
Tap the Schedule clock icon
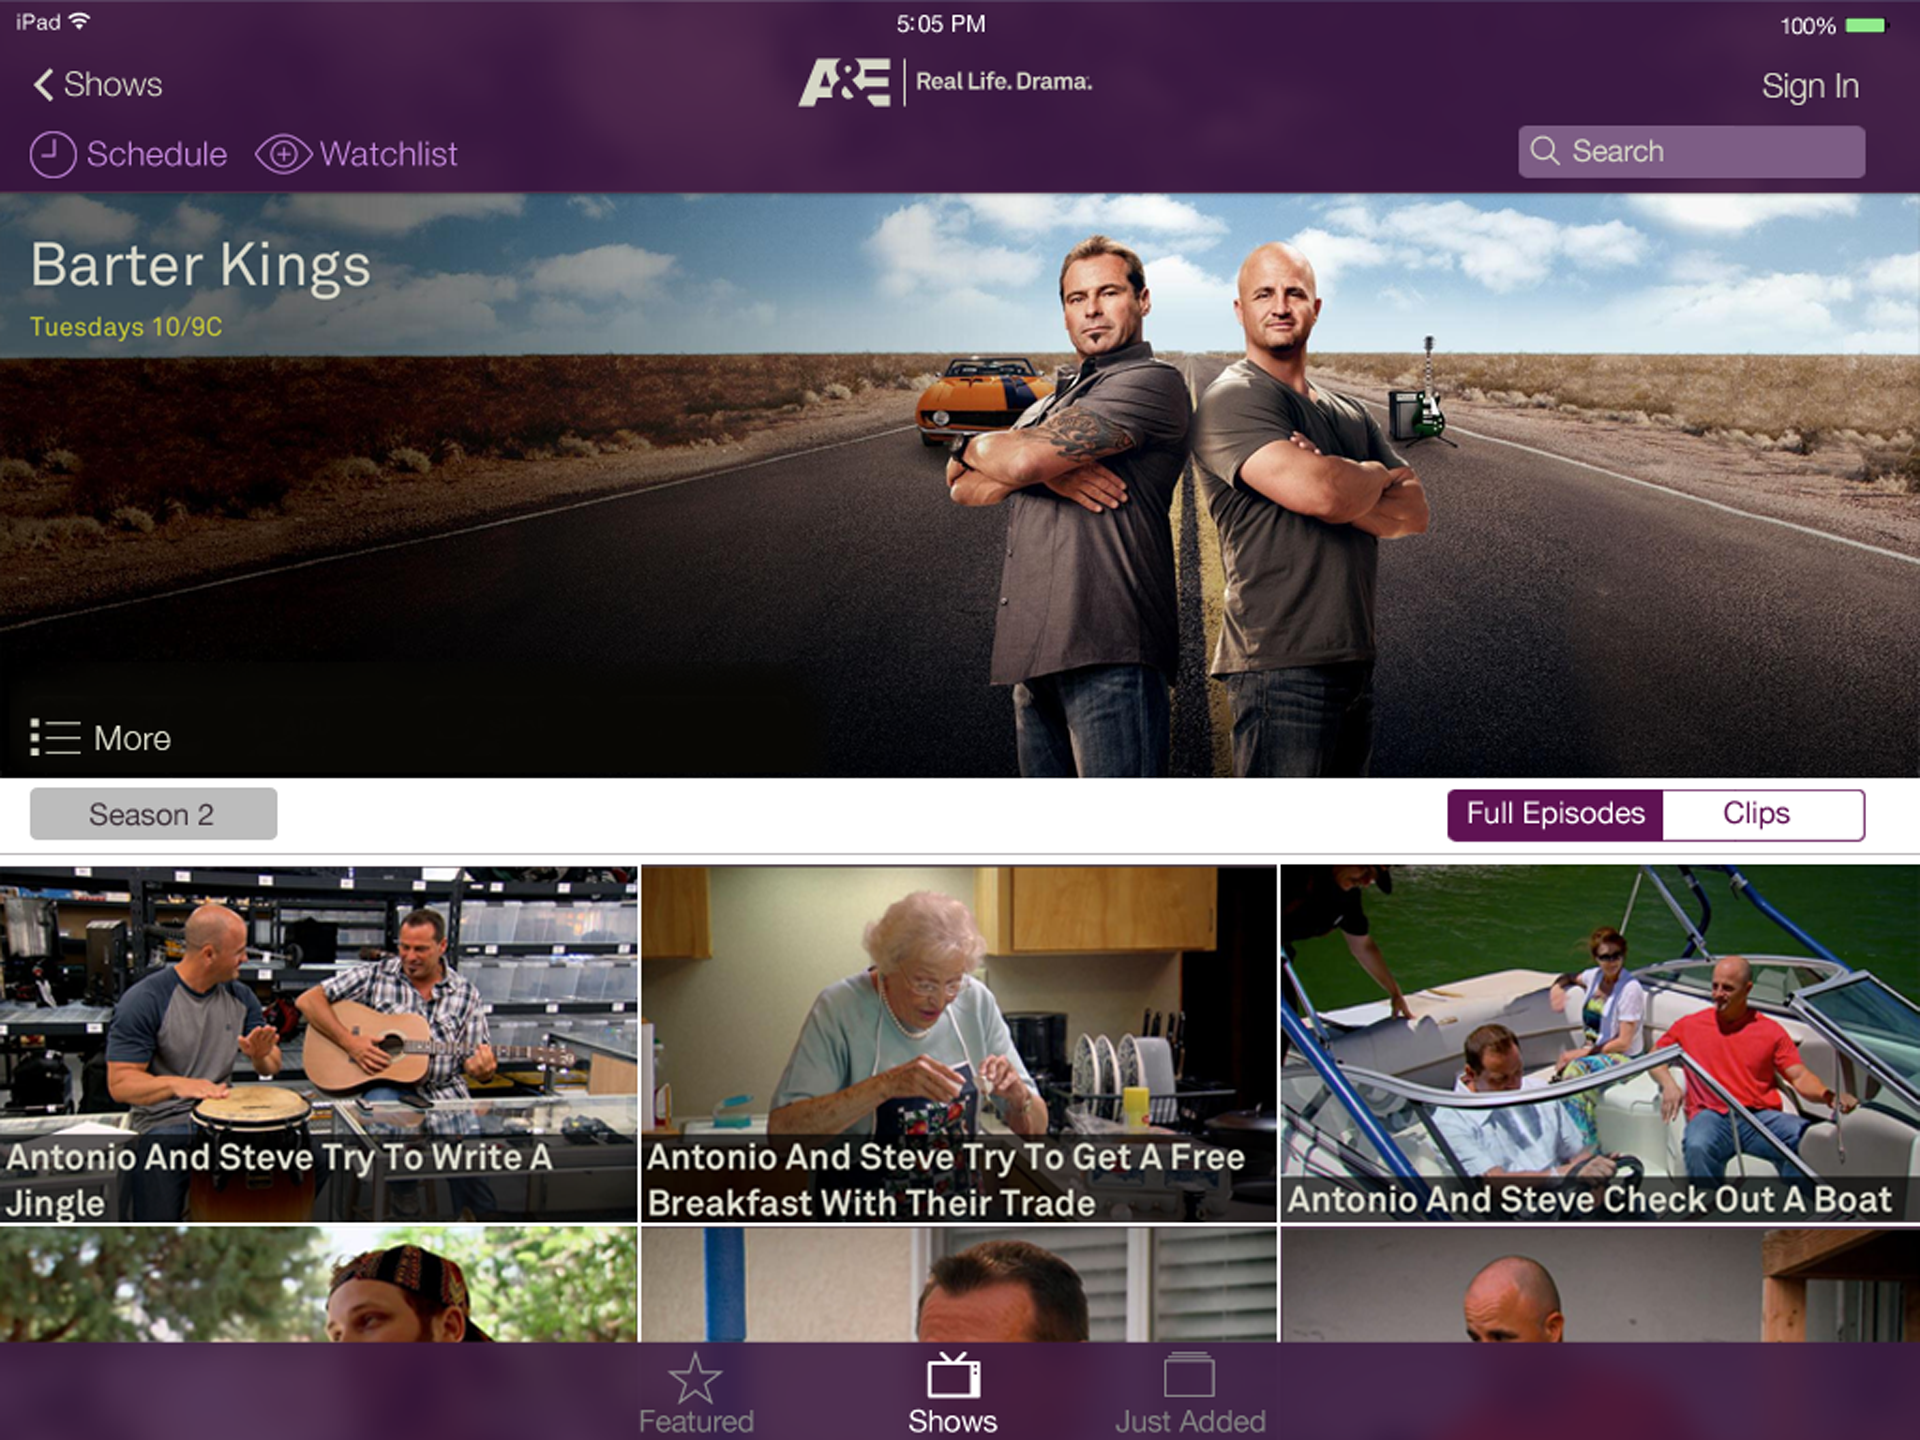point(53,155)
